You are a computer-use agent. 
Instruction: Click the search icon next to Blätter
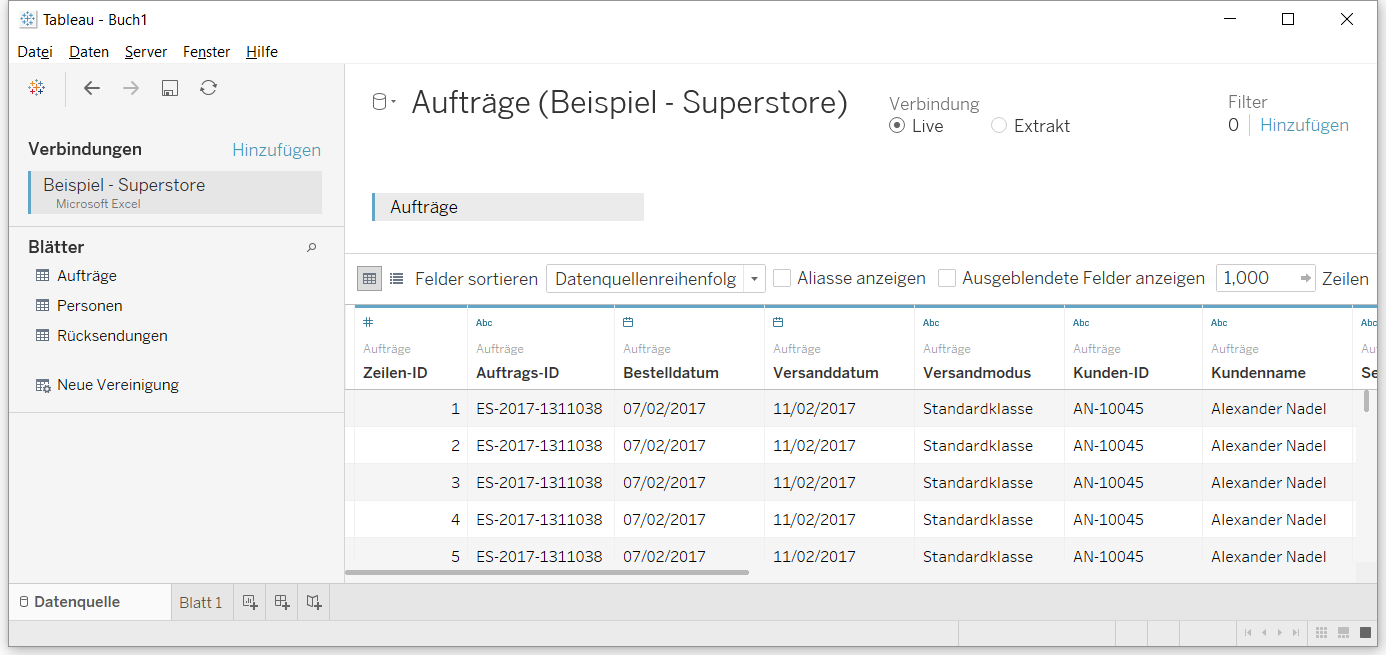312,247
